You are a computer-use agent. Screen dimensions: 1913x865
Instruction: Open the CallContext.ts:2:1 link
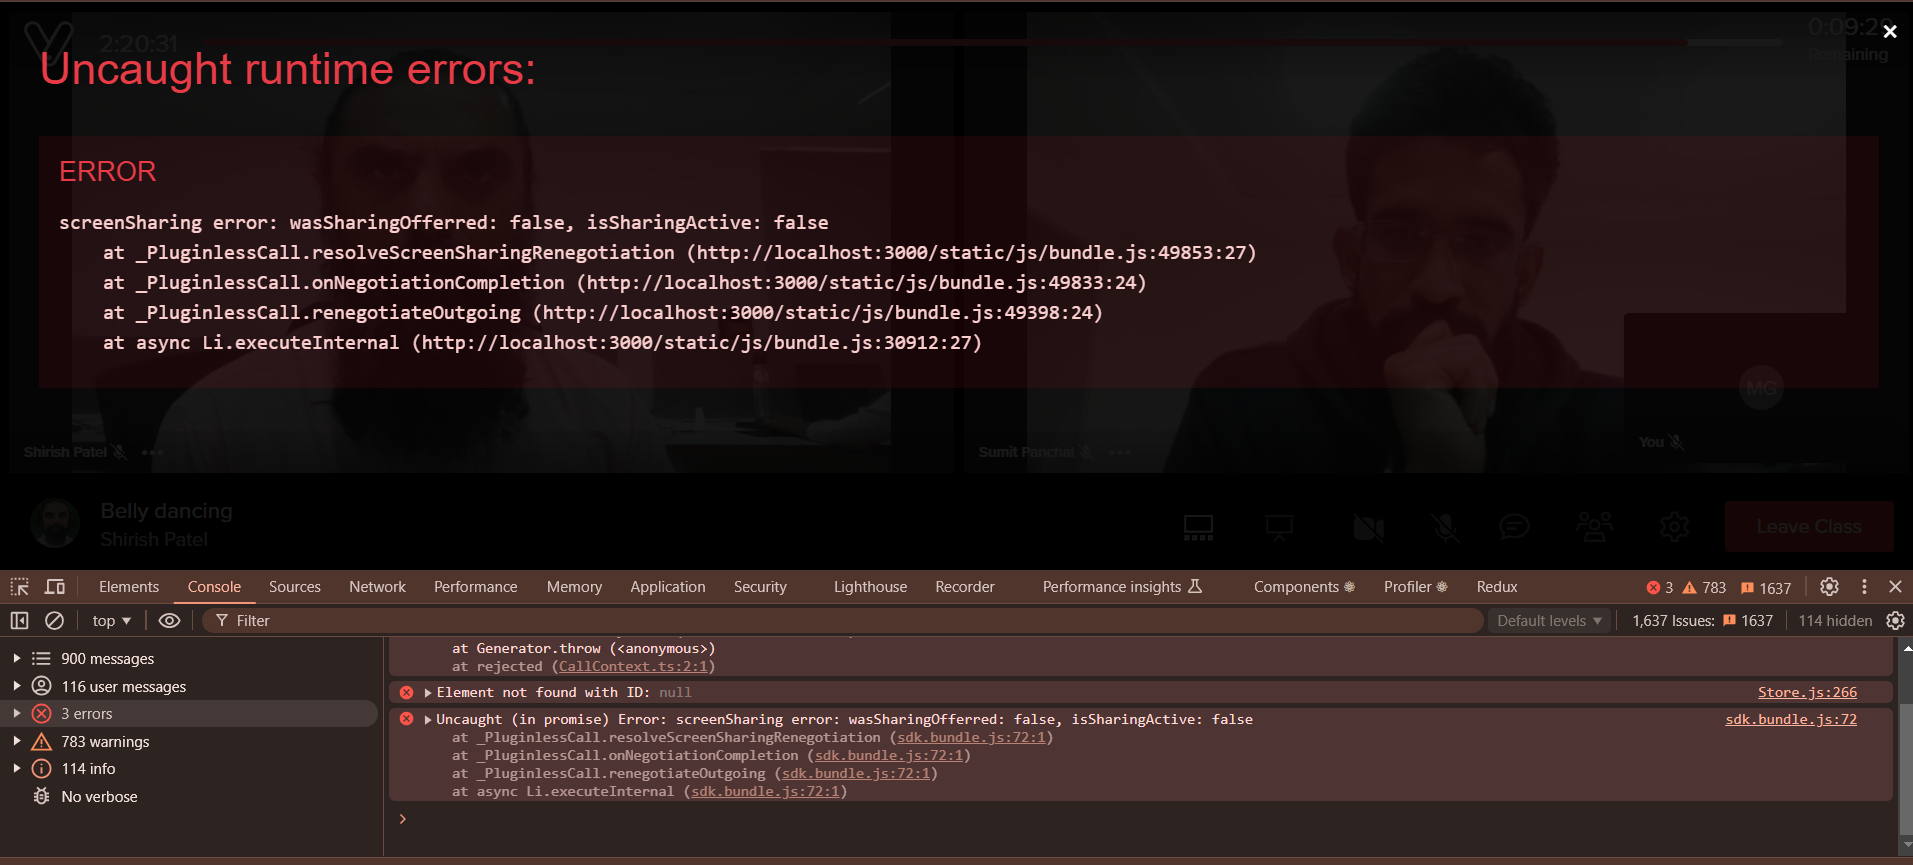tap(633, 666)
